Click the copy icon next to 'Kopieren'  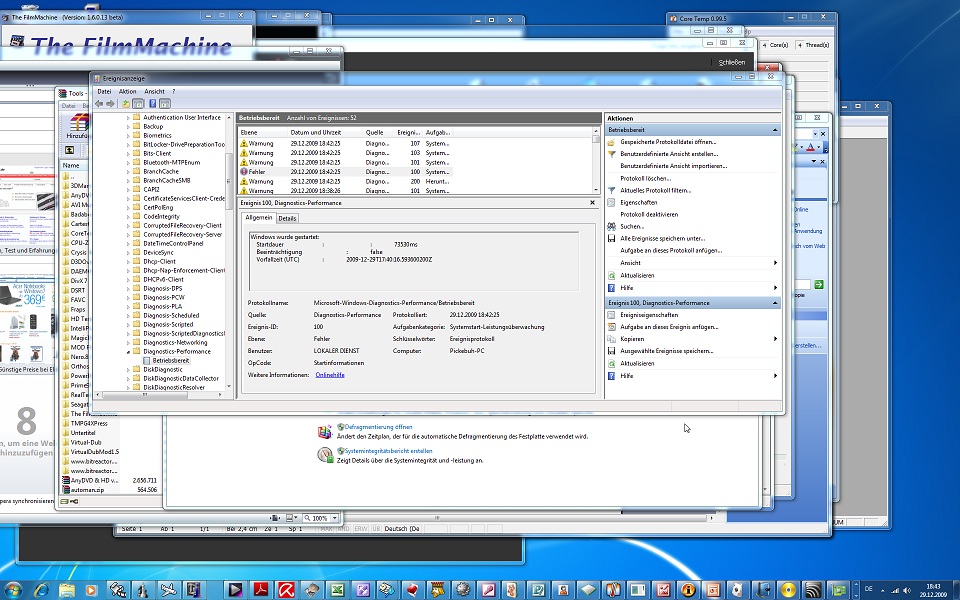coord(611,339)
